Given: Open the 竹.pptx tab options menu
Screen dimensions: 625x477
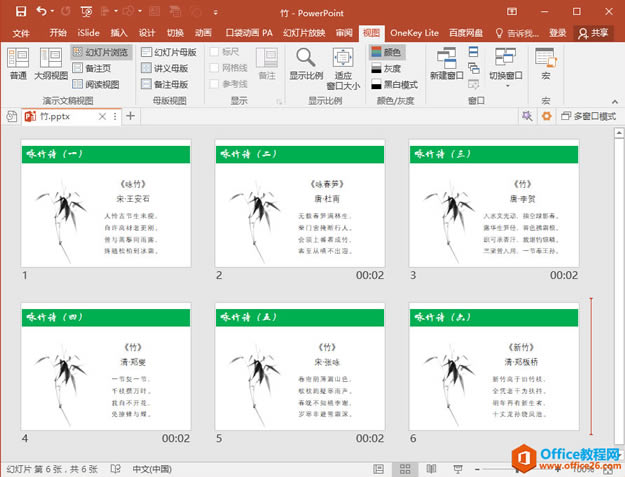Looking at the screenshot, I should pyautogui.click(x=115, y=116).
